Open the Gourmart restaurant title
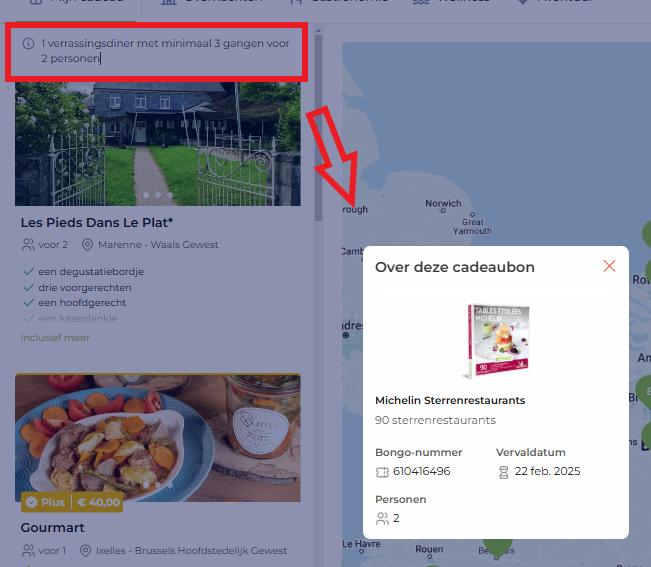 [53, 528]
